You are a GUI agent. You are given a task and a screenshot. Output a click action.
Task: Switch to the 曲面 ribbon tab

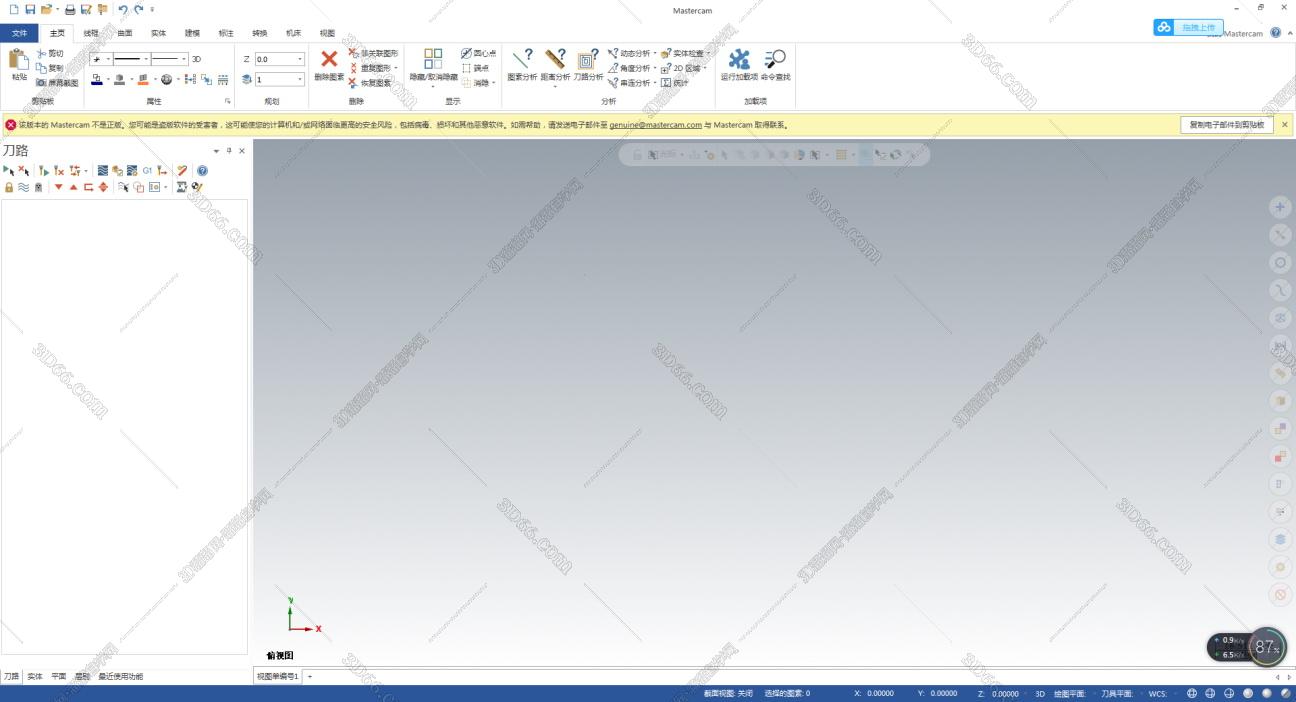[x=125, y=33]
